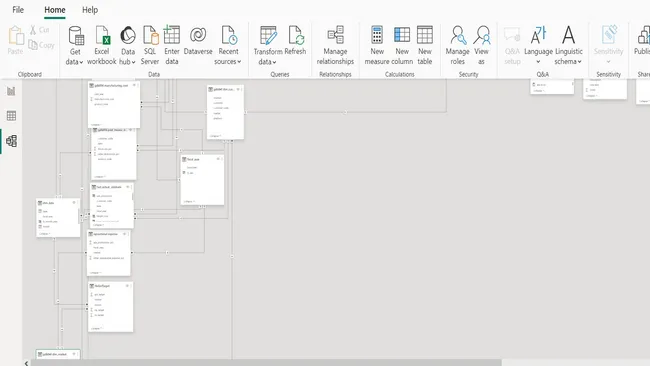This screenshot has width=650, height=366.
Task: Open the File menu
Action: [18, 10]
